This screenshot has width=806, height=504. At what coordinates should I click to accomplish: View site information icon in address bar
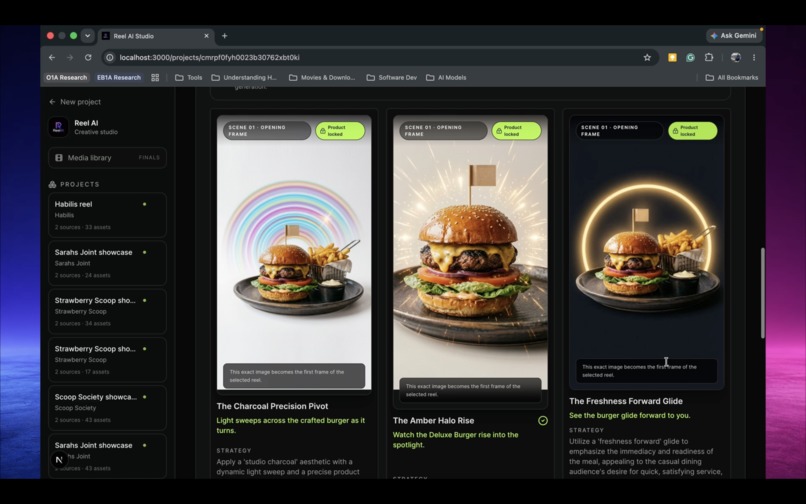tap(109, 58)
